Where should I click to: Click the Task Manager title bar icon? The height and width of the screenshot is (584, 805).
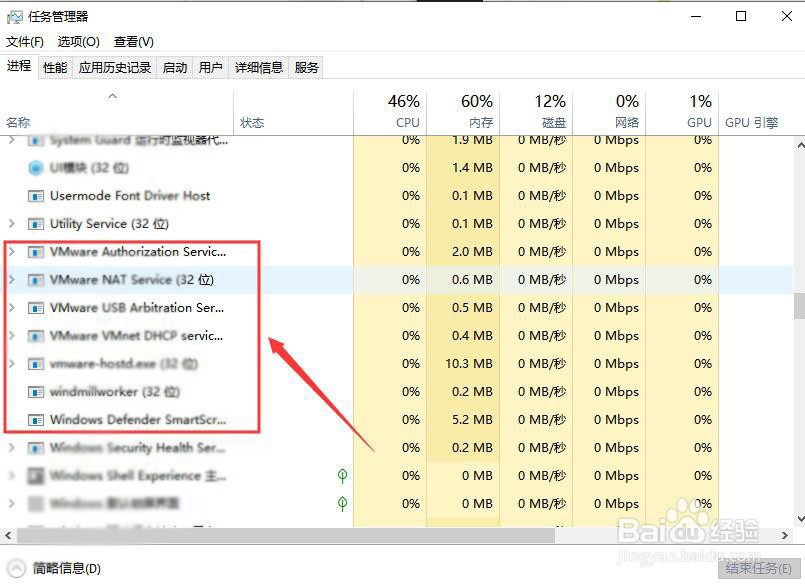[x=14, y=17]
